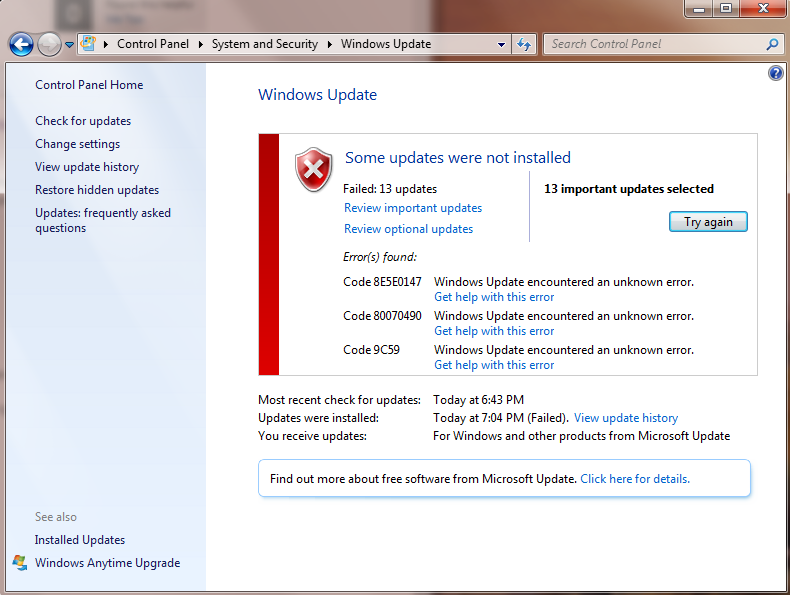Maximize the Windows Update window

(726, 9)
